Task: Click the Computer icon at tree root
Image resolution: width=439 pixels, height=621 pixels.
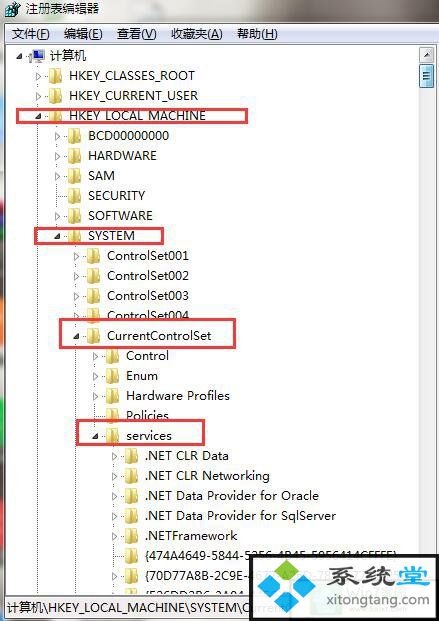Action: 38,56
